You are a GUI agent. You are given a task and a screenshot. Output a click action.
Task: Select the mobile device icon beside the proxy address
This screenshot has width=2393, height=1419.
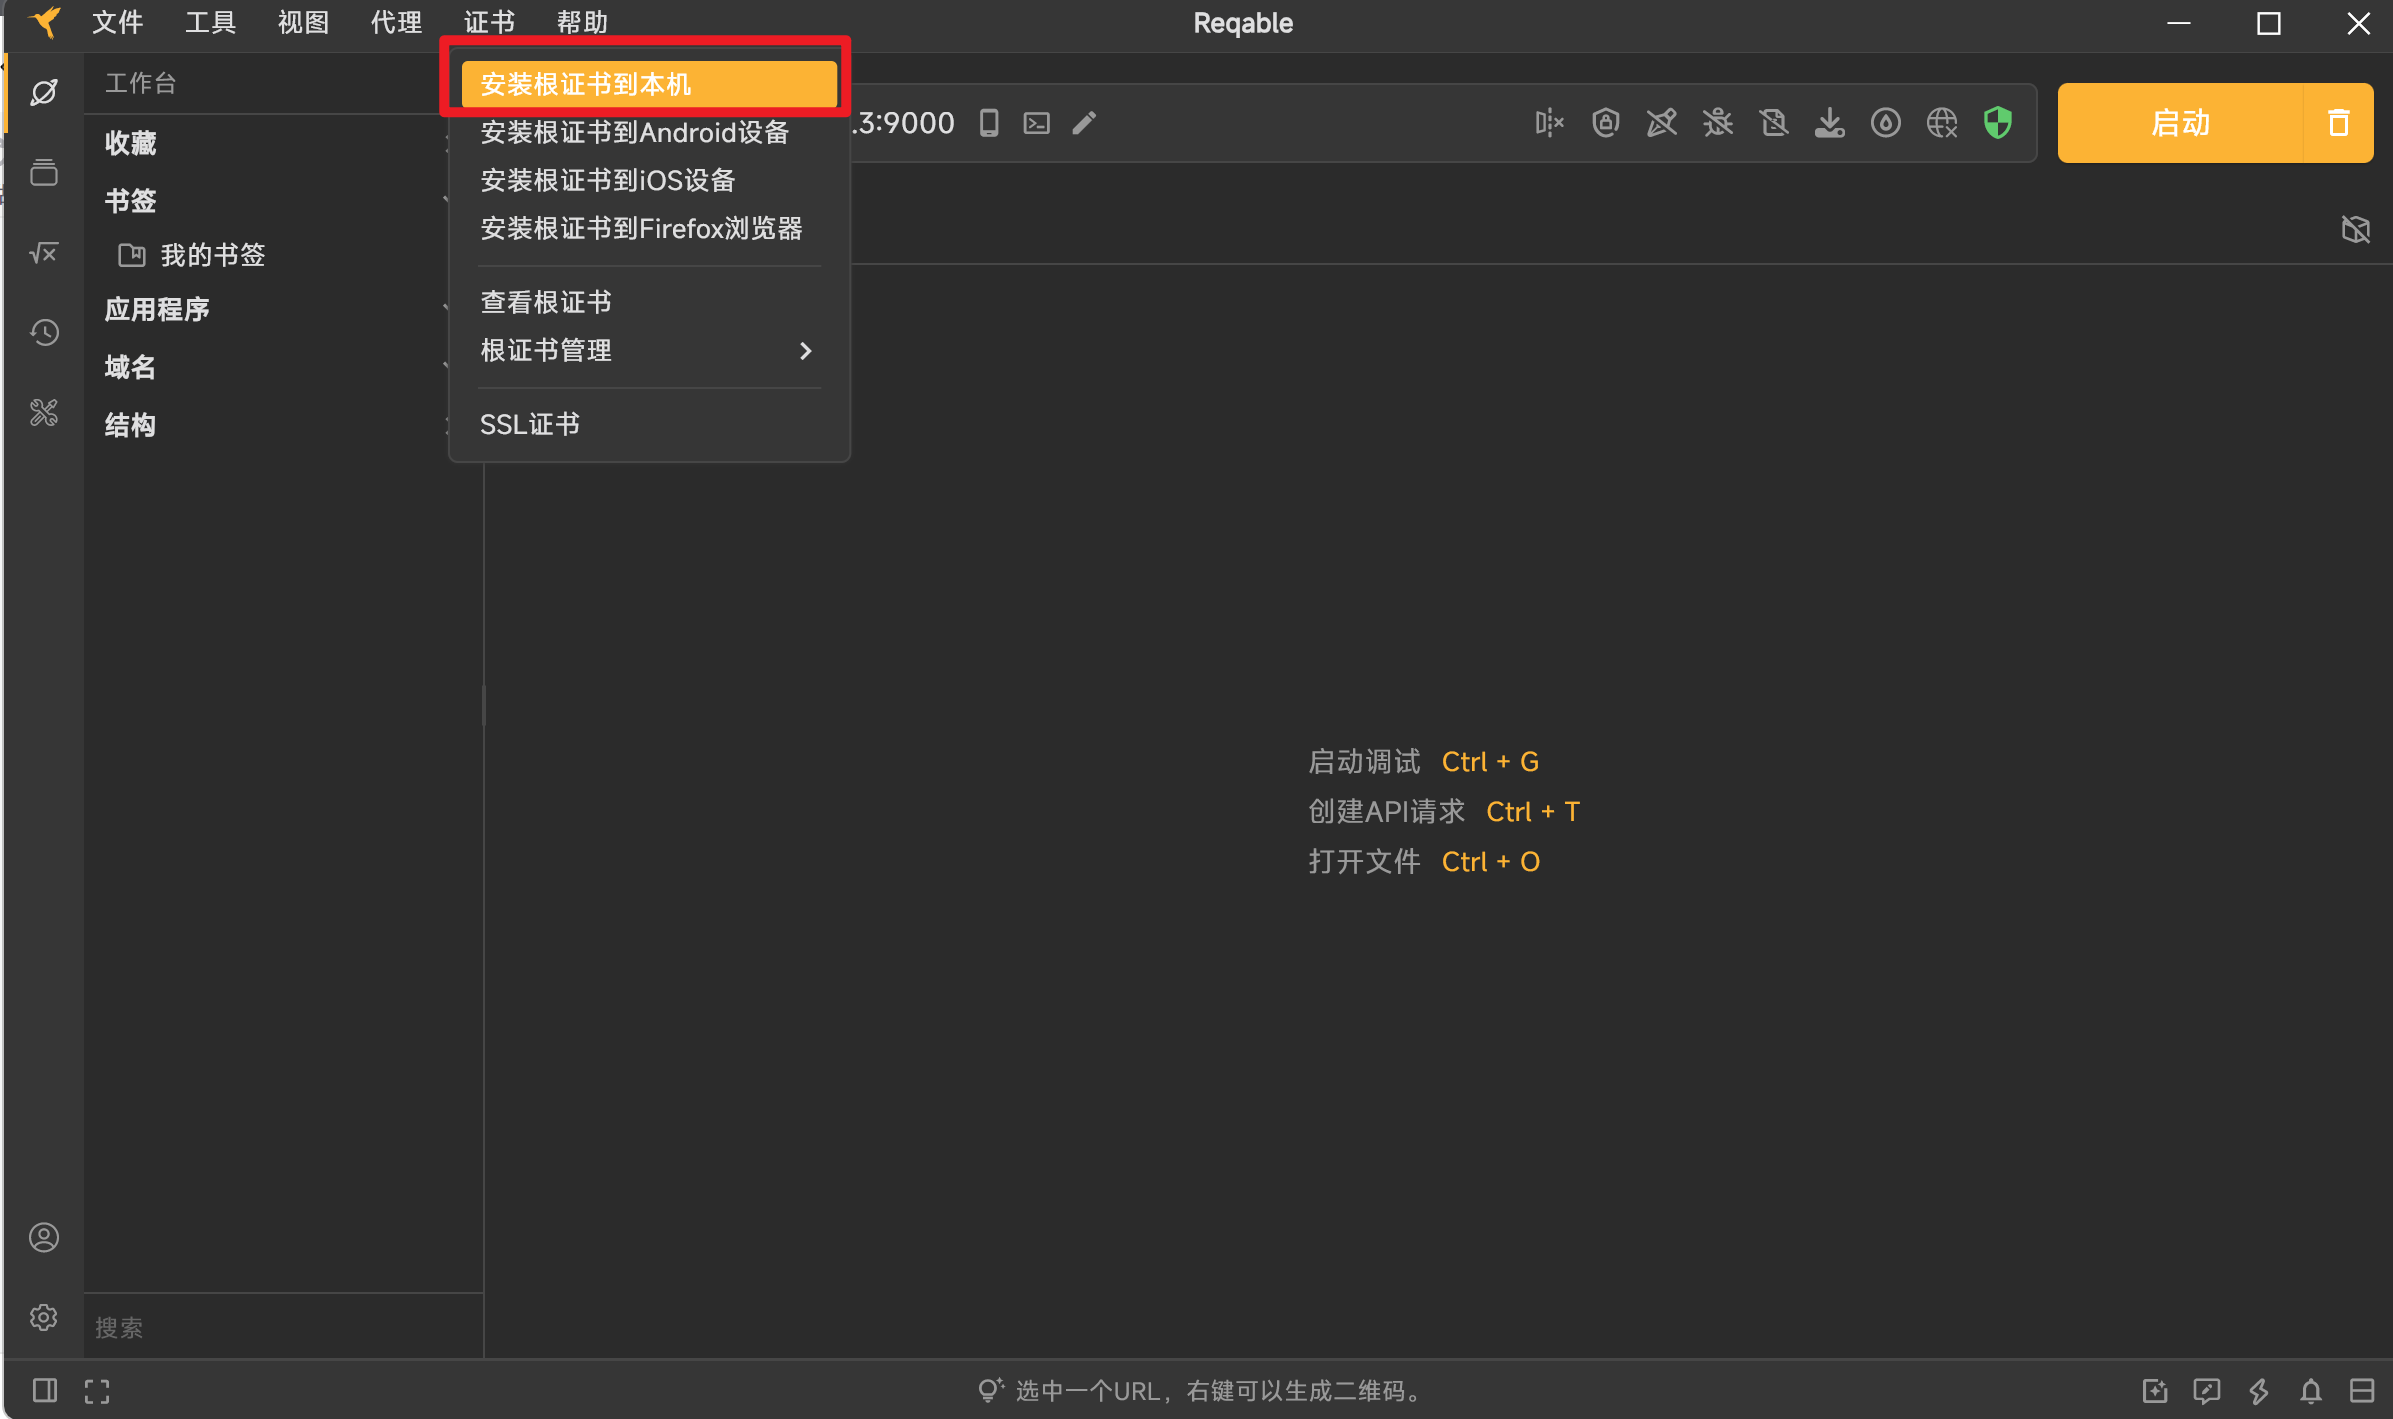[989, 122]
